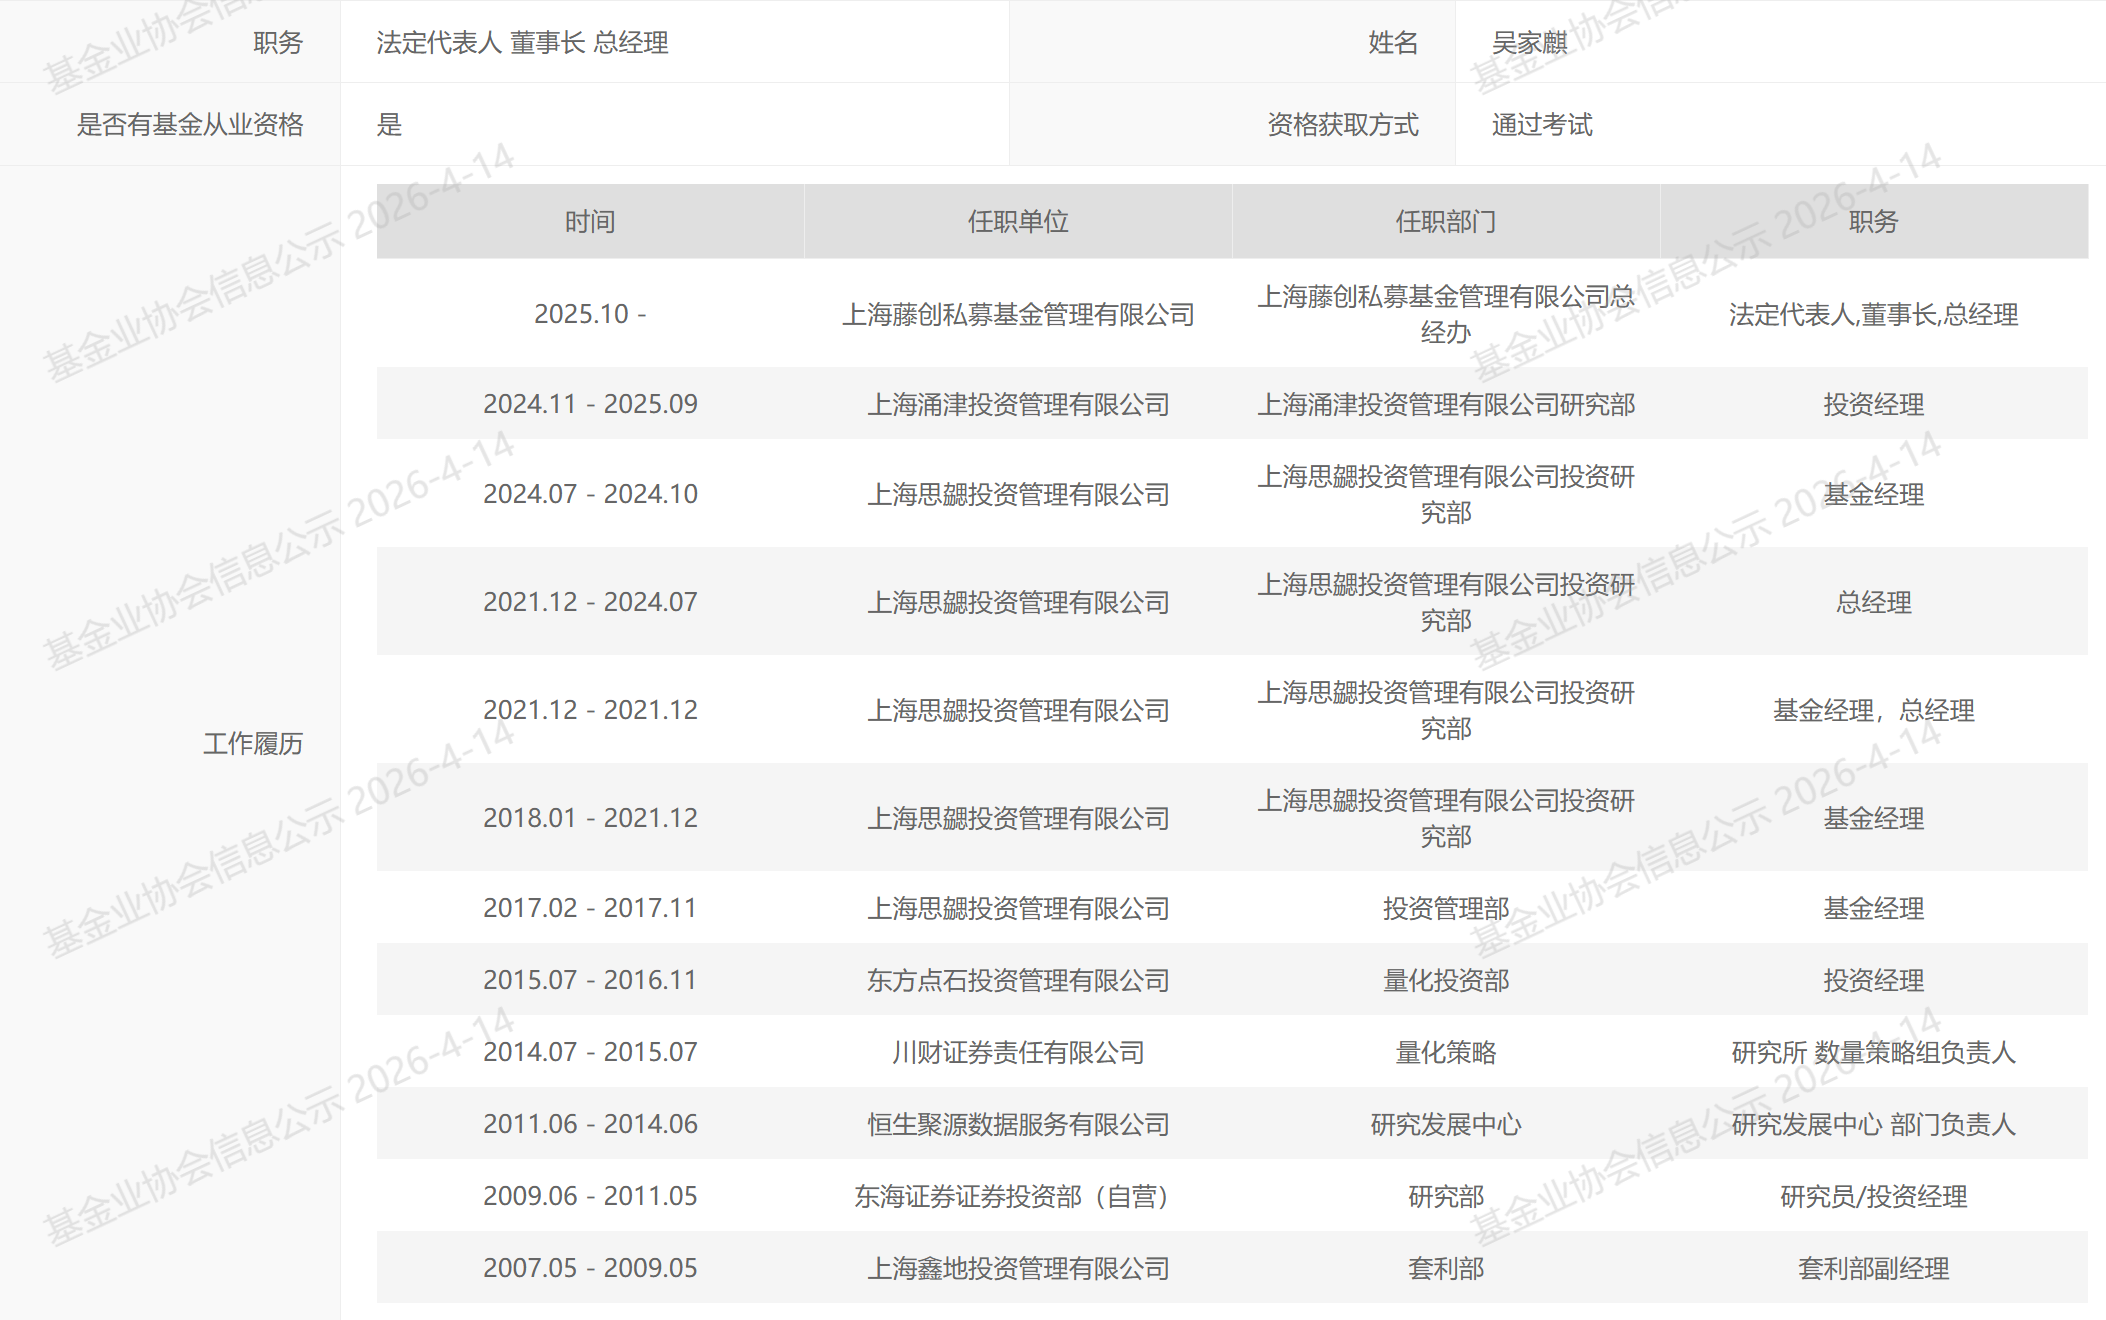The width and height of the screenshot is (2106, 1320).
Task: Select 川财证券责任有限公司 entry
Action: pos(1019,1052)
